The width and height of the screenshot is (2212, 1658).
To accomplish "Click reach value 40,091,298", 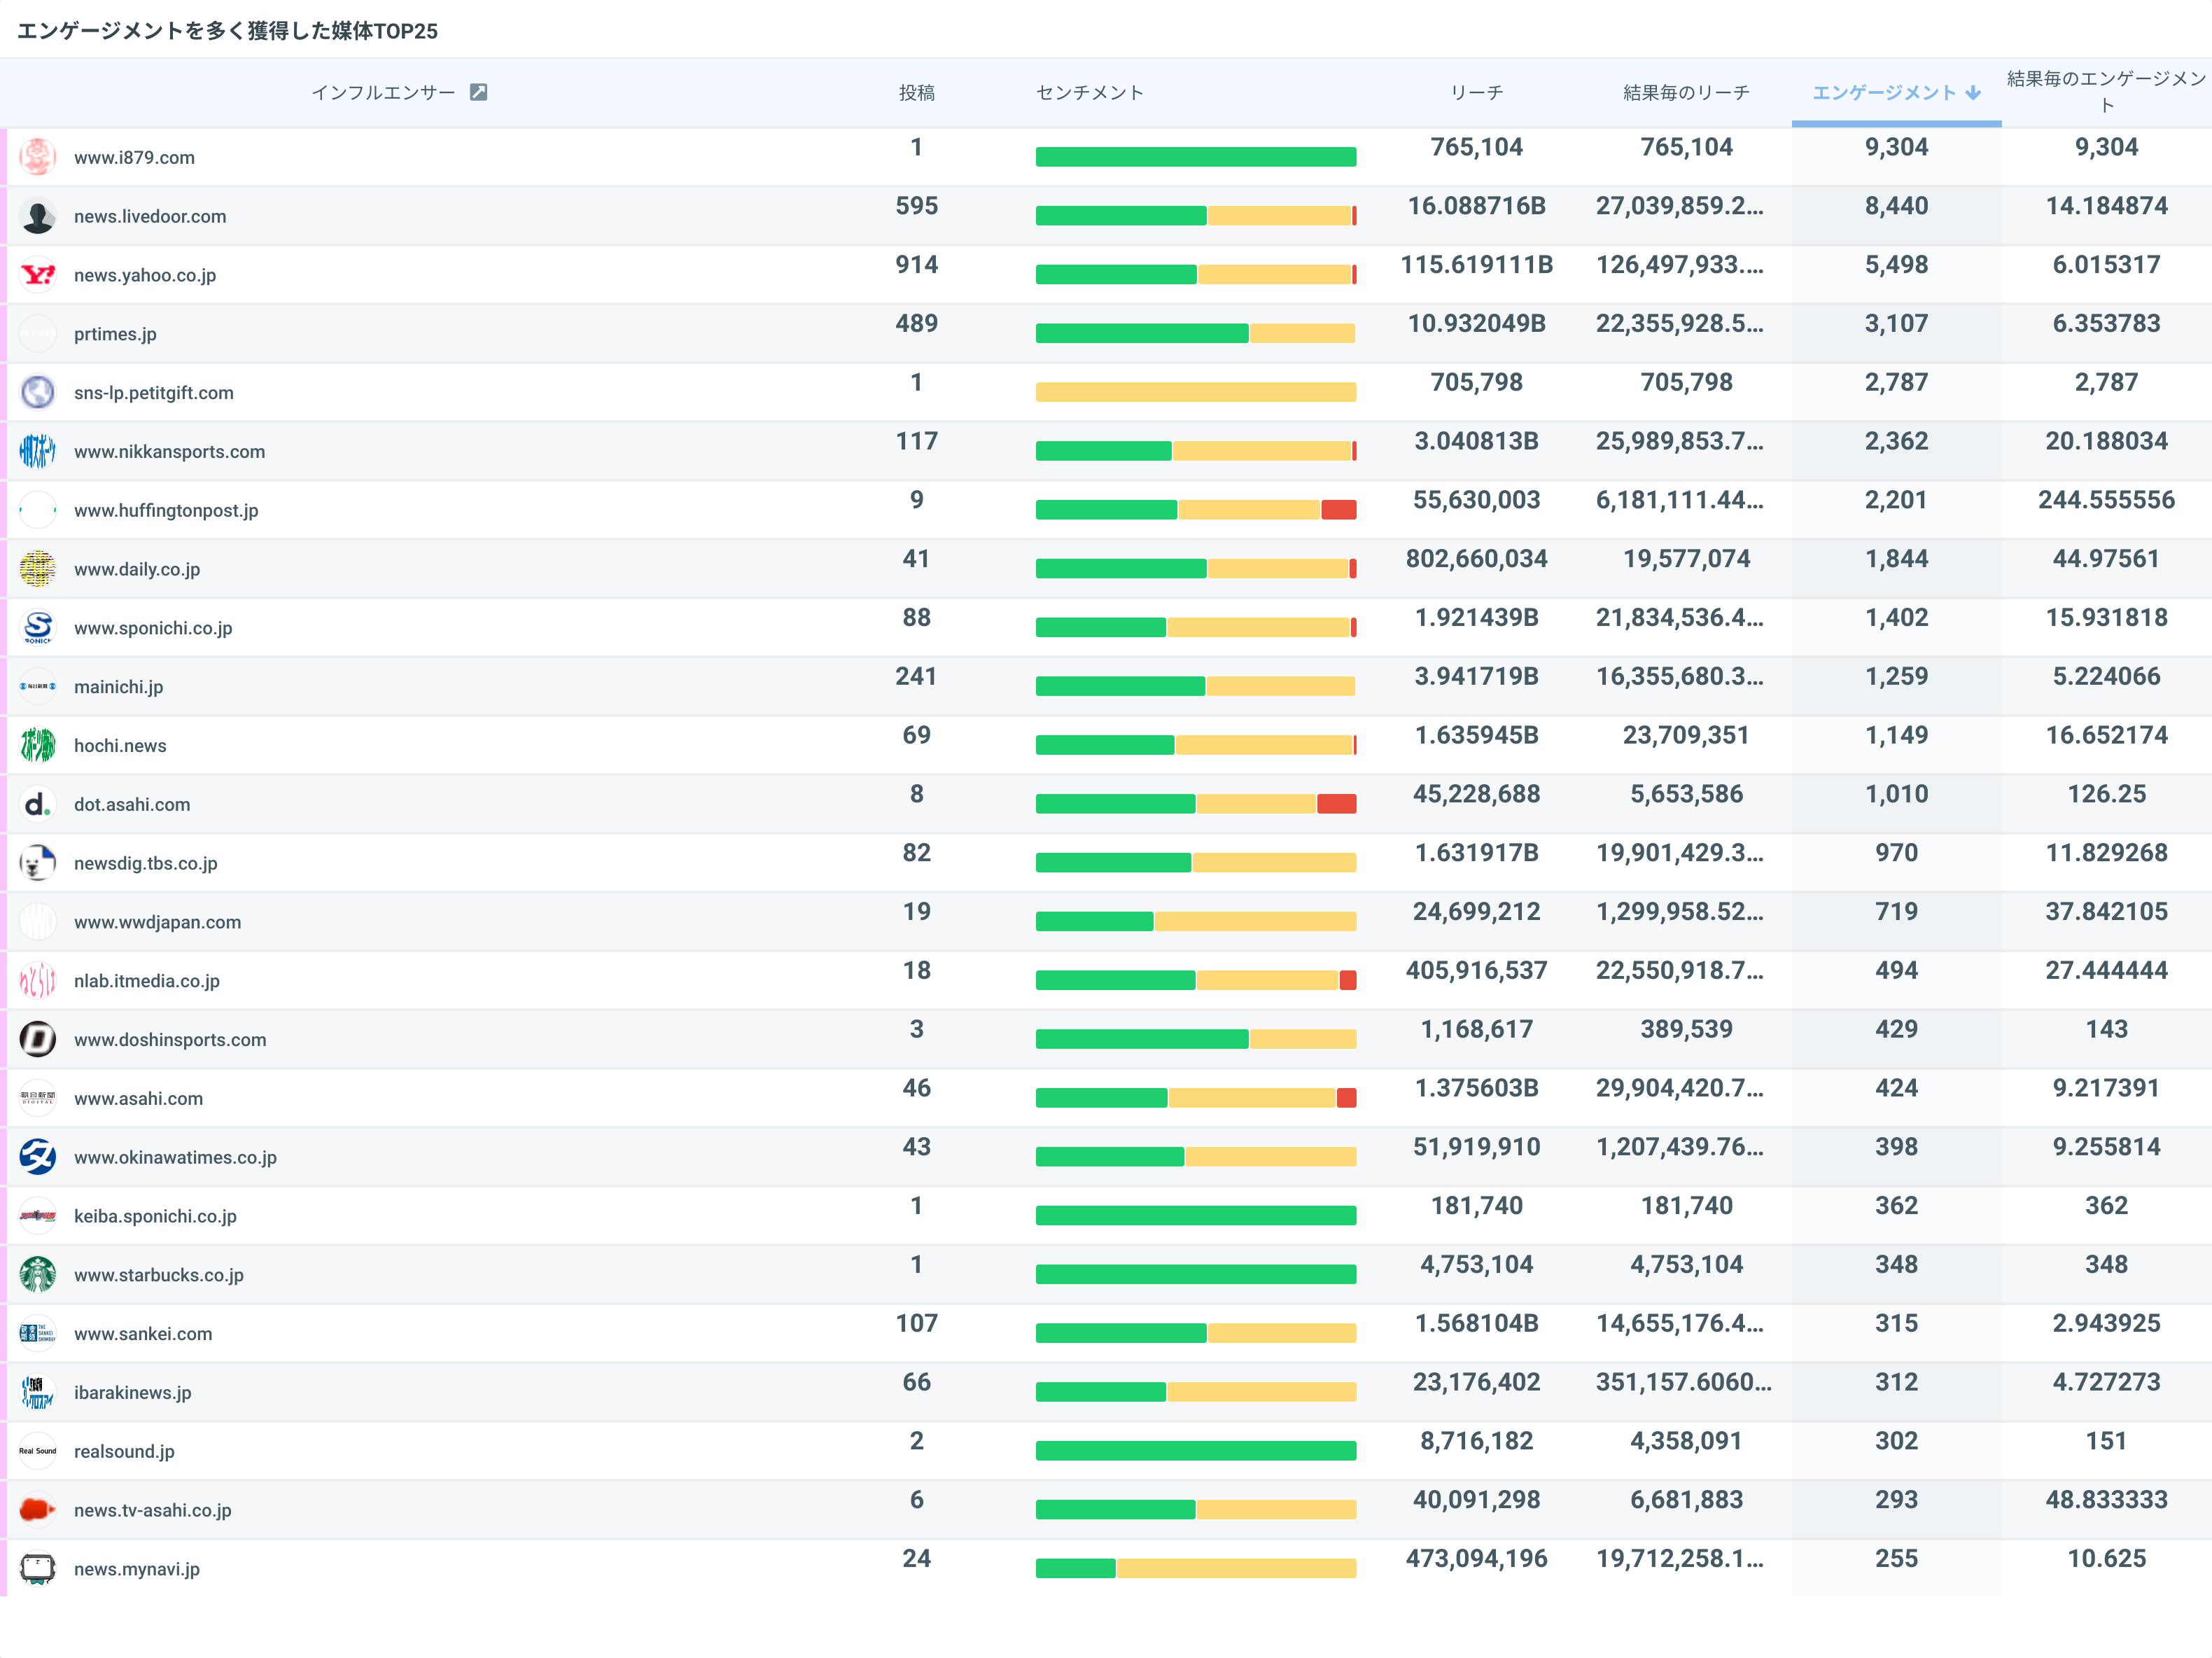I will pos(1476,1500).
